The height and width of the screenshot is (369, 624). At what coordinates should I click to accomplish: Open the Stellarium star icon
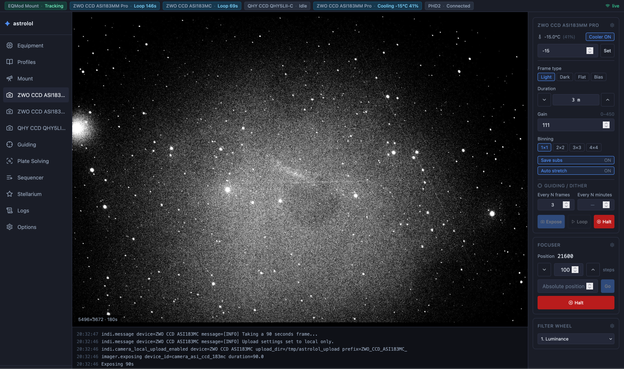point(10,194)
